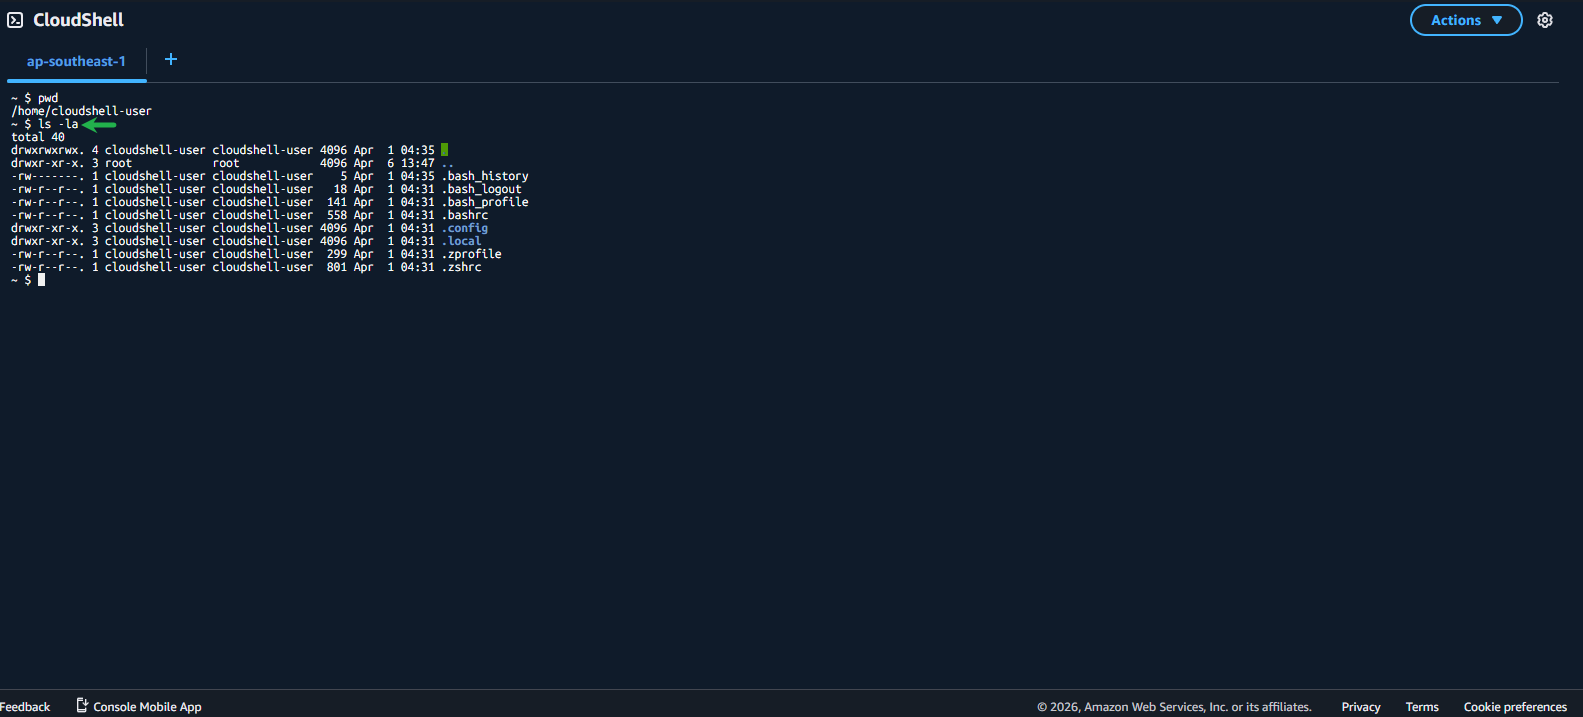The image size is (1583, 717).
Task: Click the .bash_history file name
Action: 485,176
